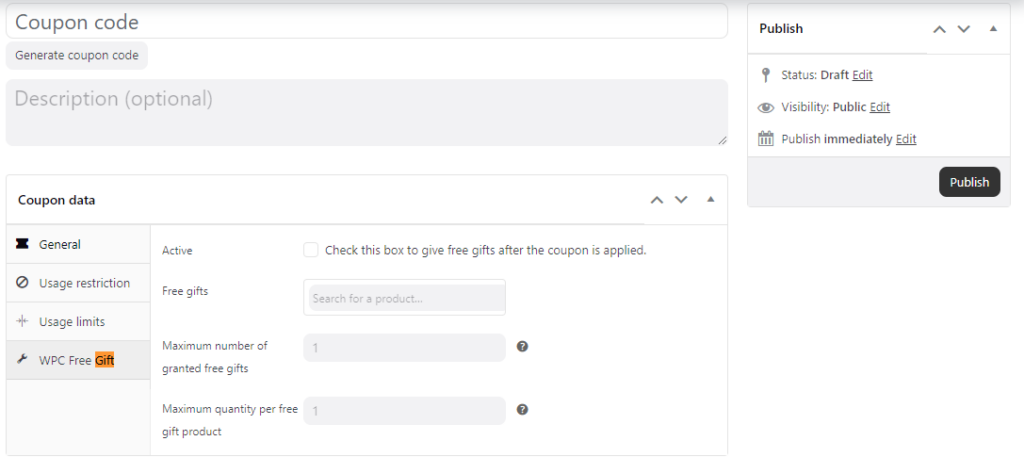
Task: Click help icon for maximum quantity per gift
Action: pos(522,410)
